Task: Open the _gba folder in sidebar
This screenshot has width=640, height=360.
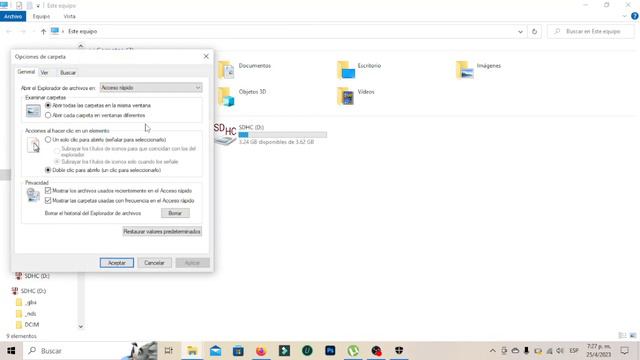Action: 26,302
